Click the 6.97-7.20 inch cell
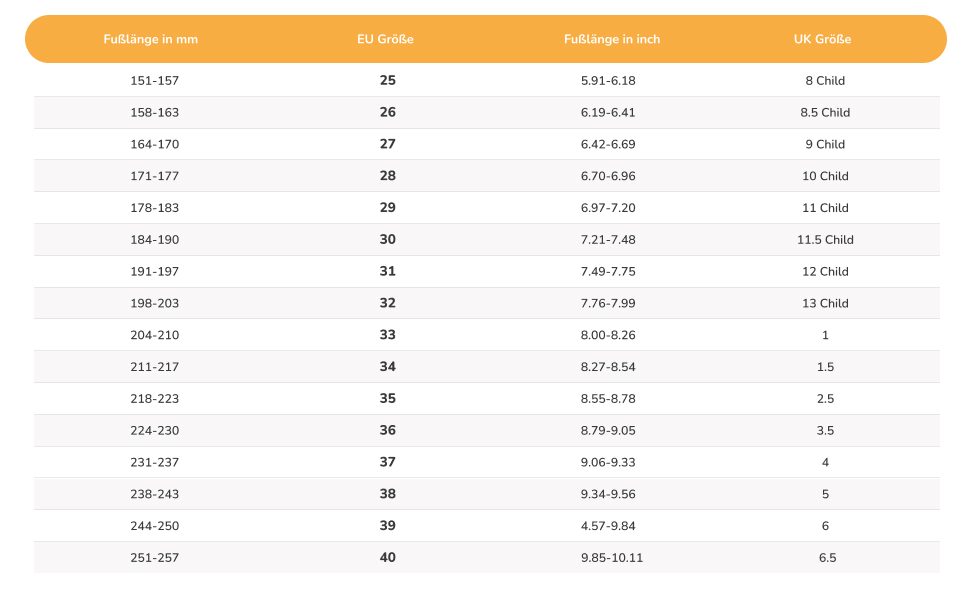 (608, 208)
